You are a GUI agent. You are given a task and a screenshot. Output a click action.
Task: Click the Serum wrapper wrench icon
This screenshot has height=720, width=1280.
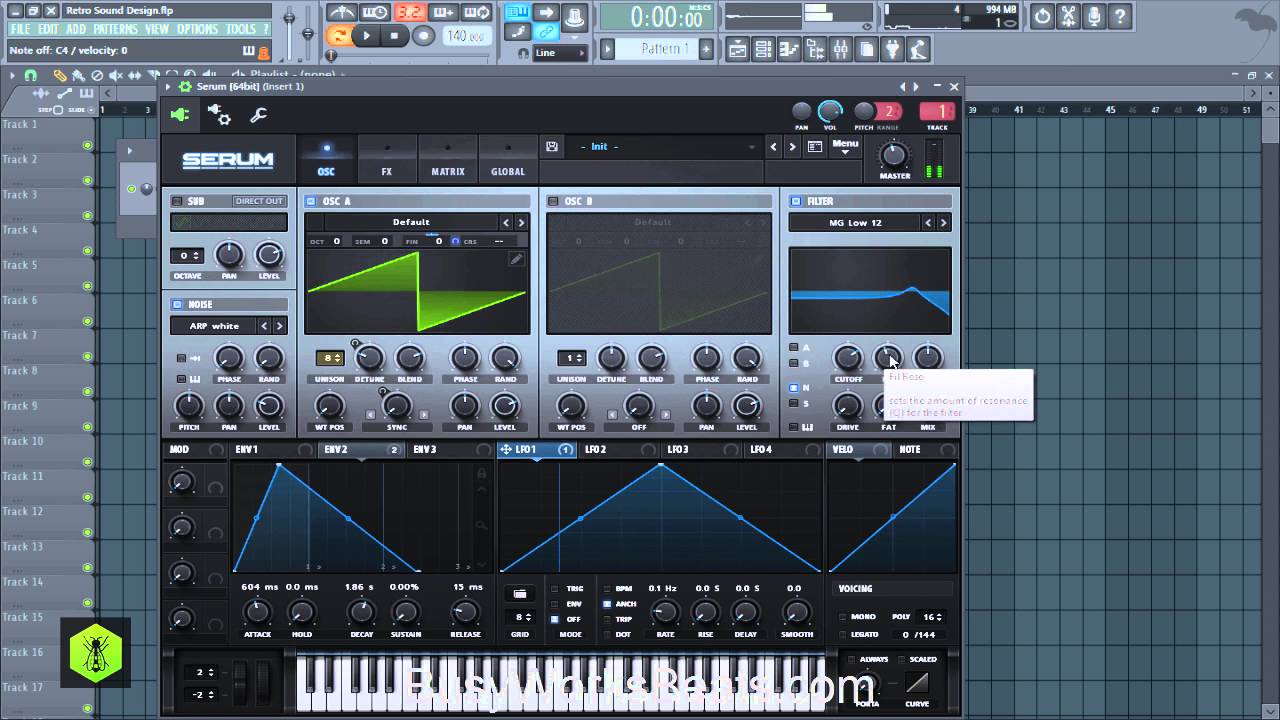pos(258,116)
